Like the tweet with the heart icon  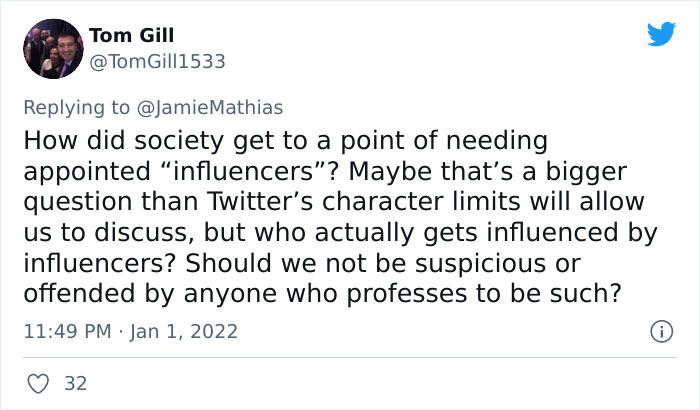38,384
